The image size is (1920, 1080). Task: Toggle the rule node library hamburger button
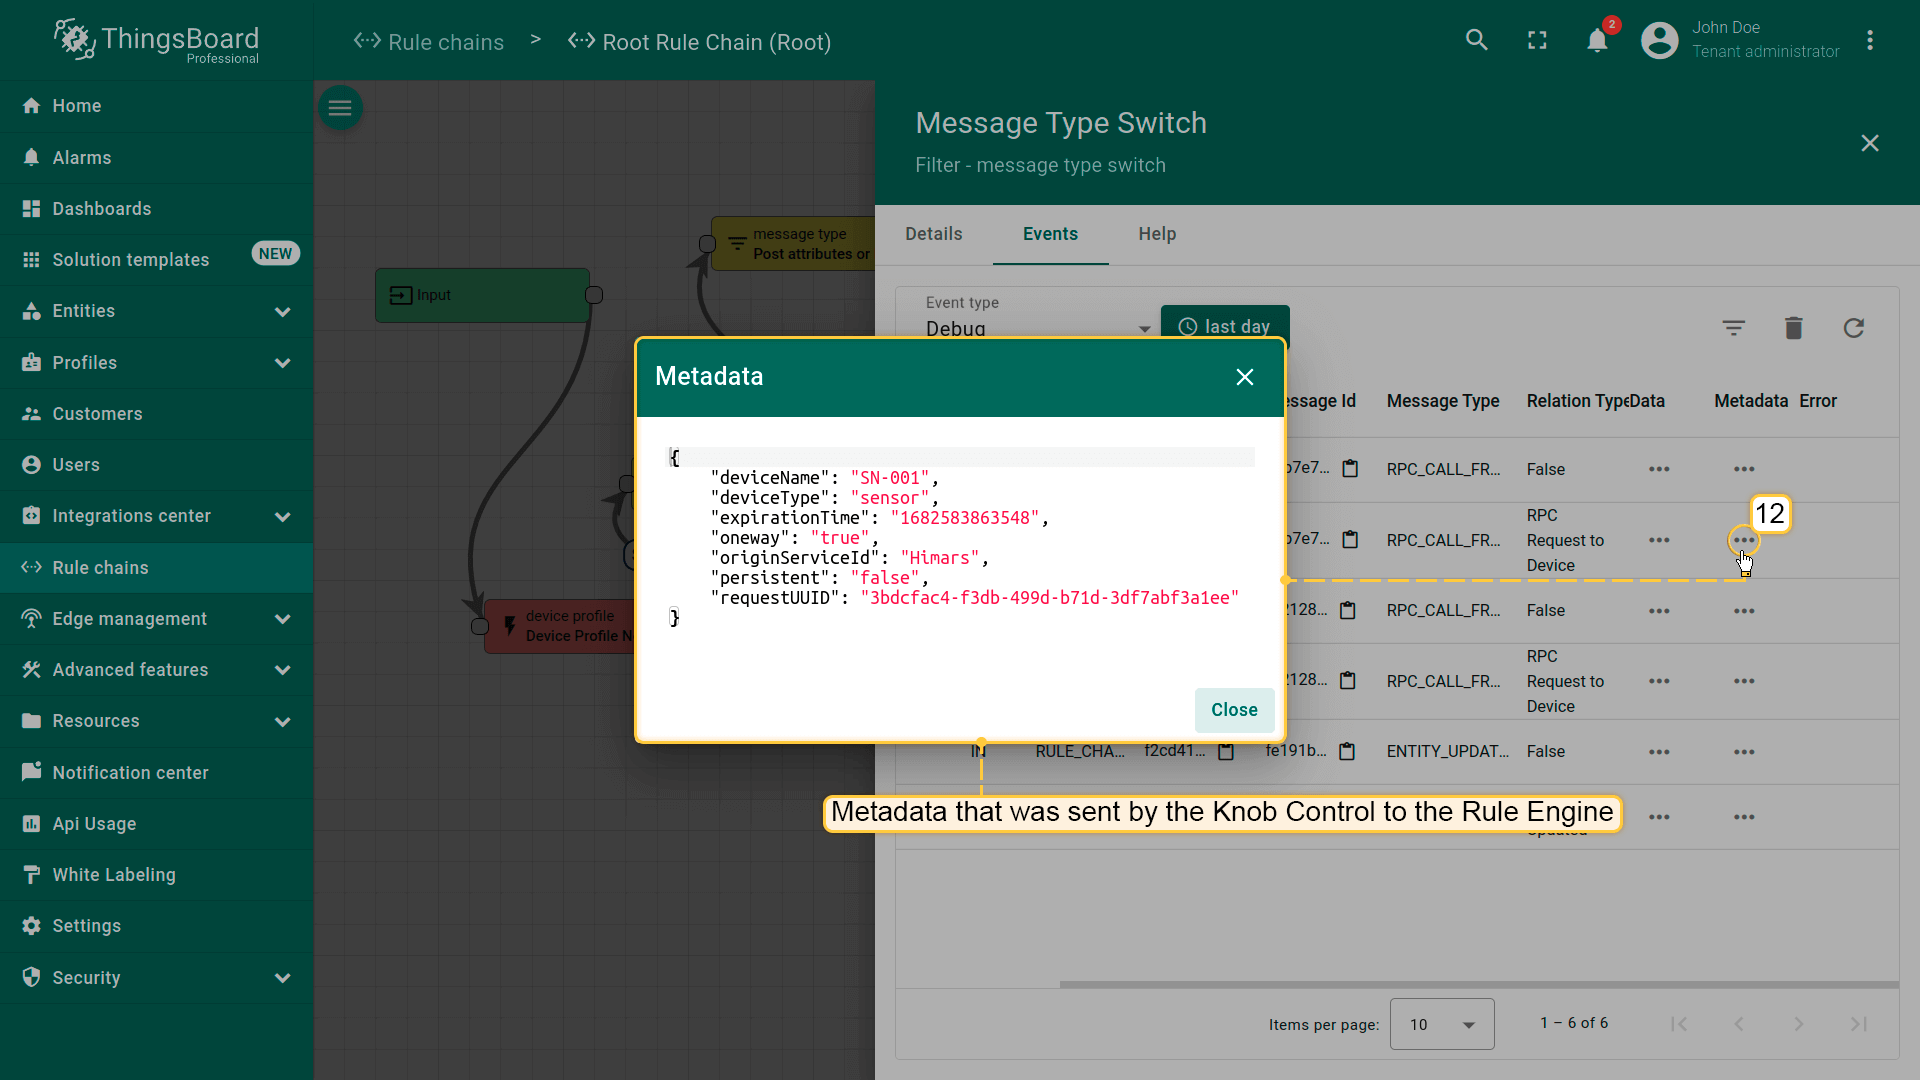[x=340, y=108]
